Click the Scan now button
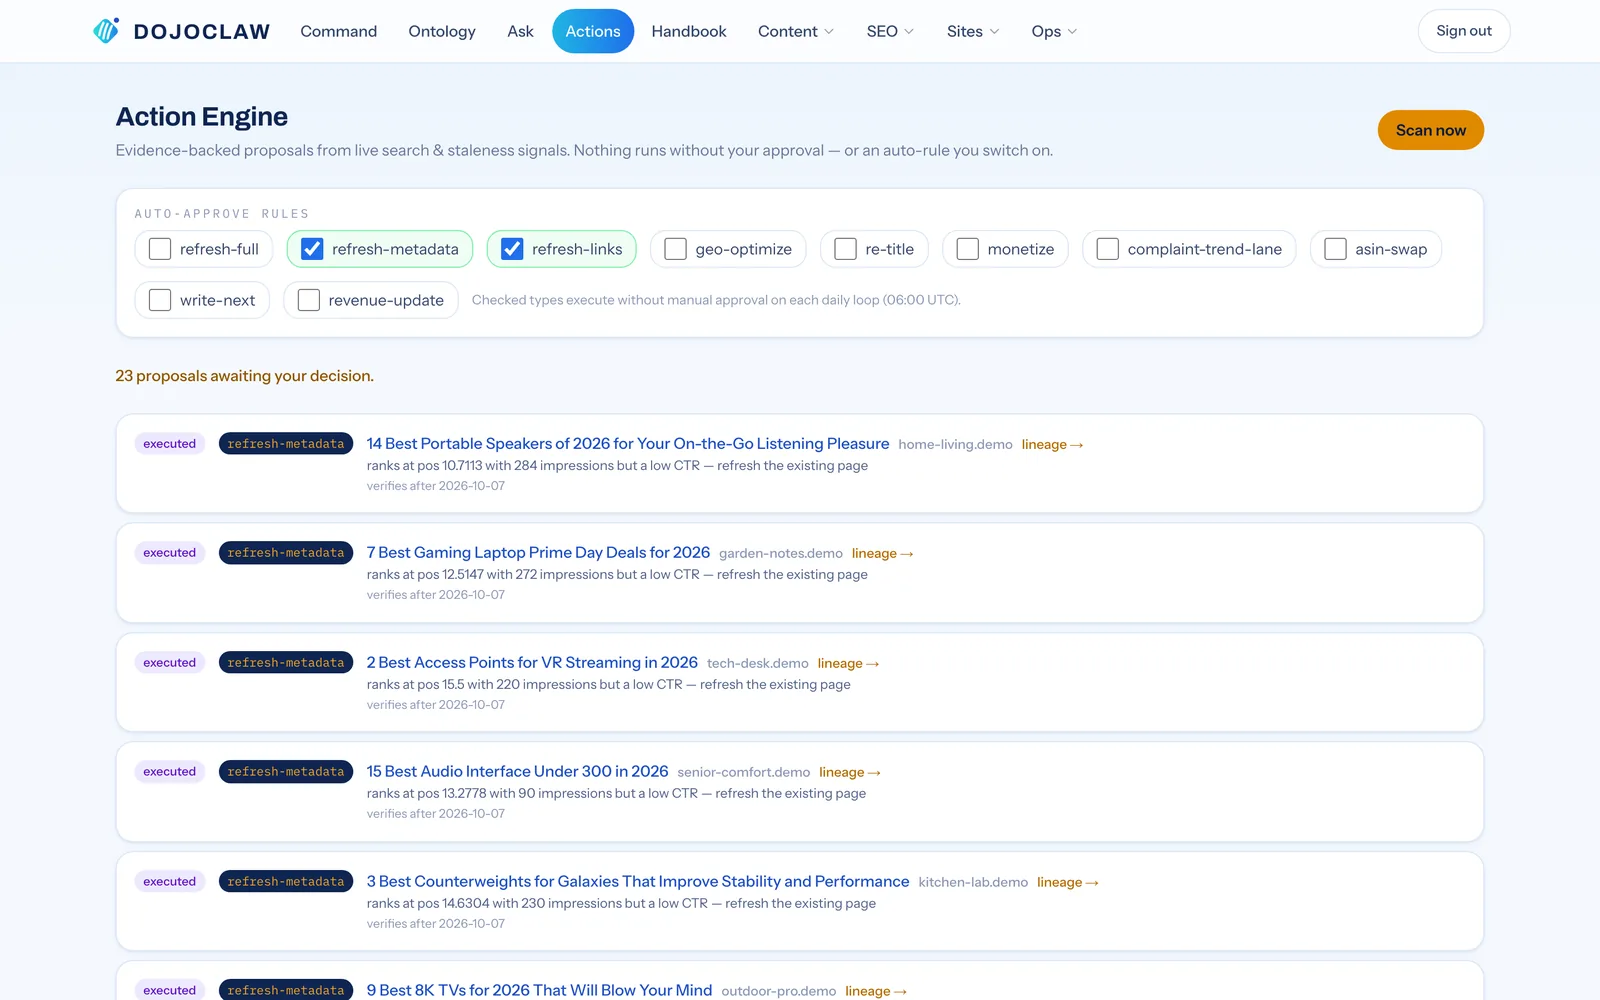Viewport: 1600px width, 1000px height. pos(1431,130)
